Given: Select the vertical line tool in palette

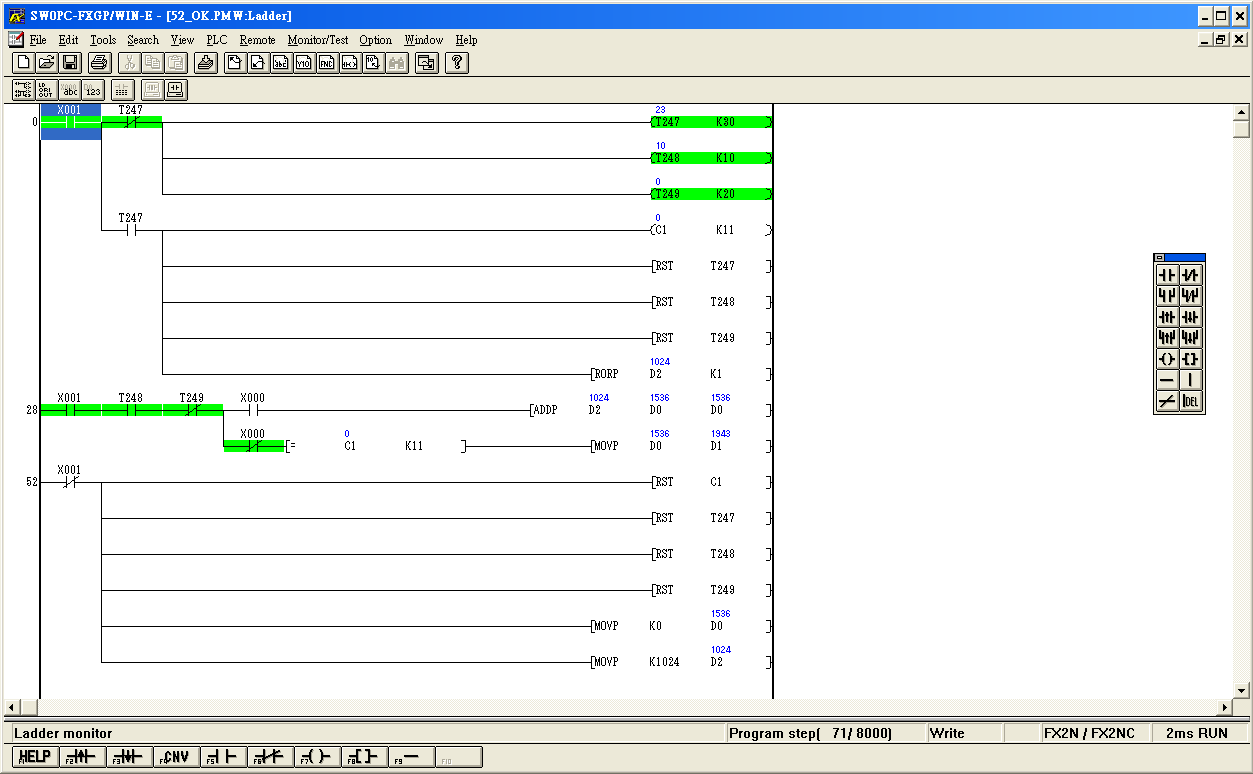Looking at the screenshot, I should click(x=1190, y=380).
